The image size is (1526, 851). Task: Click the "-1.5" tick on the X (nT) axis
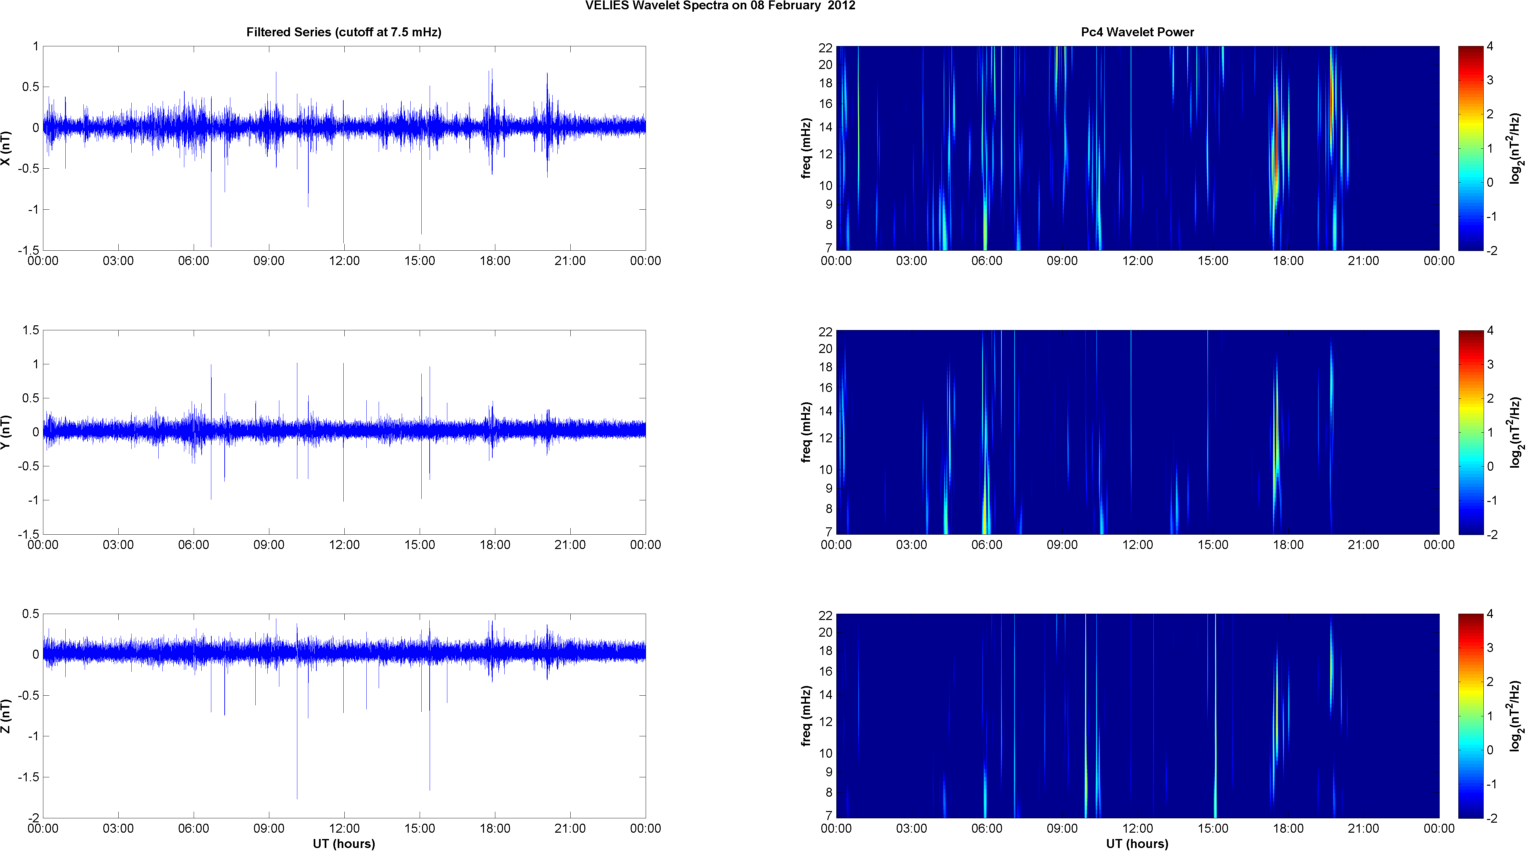point(28,251)
